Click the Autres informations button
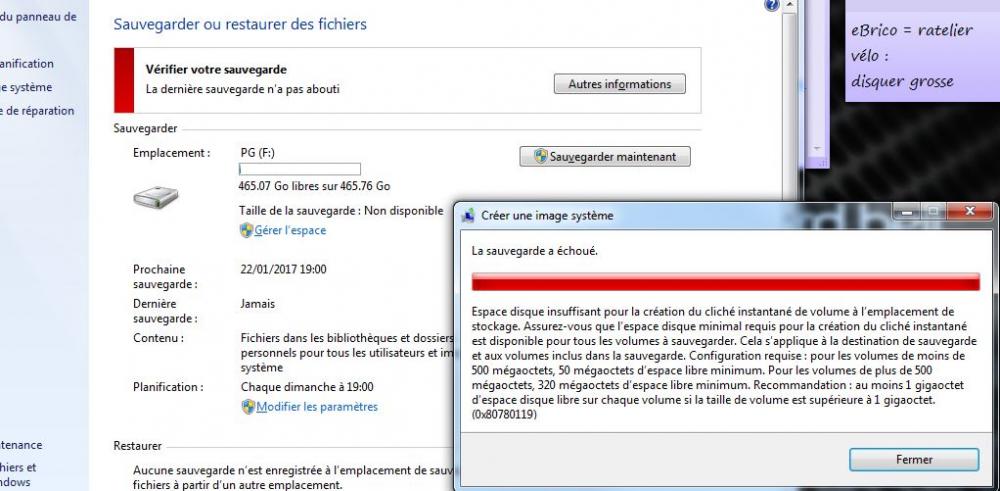This screenshot has width=1000, height=491. click(x=619, y=84)
